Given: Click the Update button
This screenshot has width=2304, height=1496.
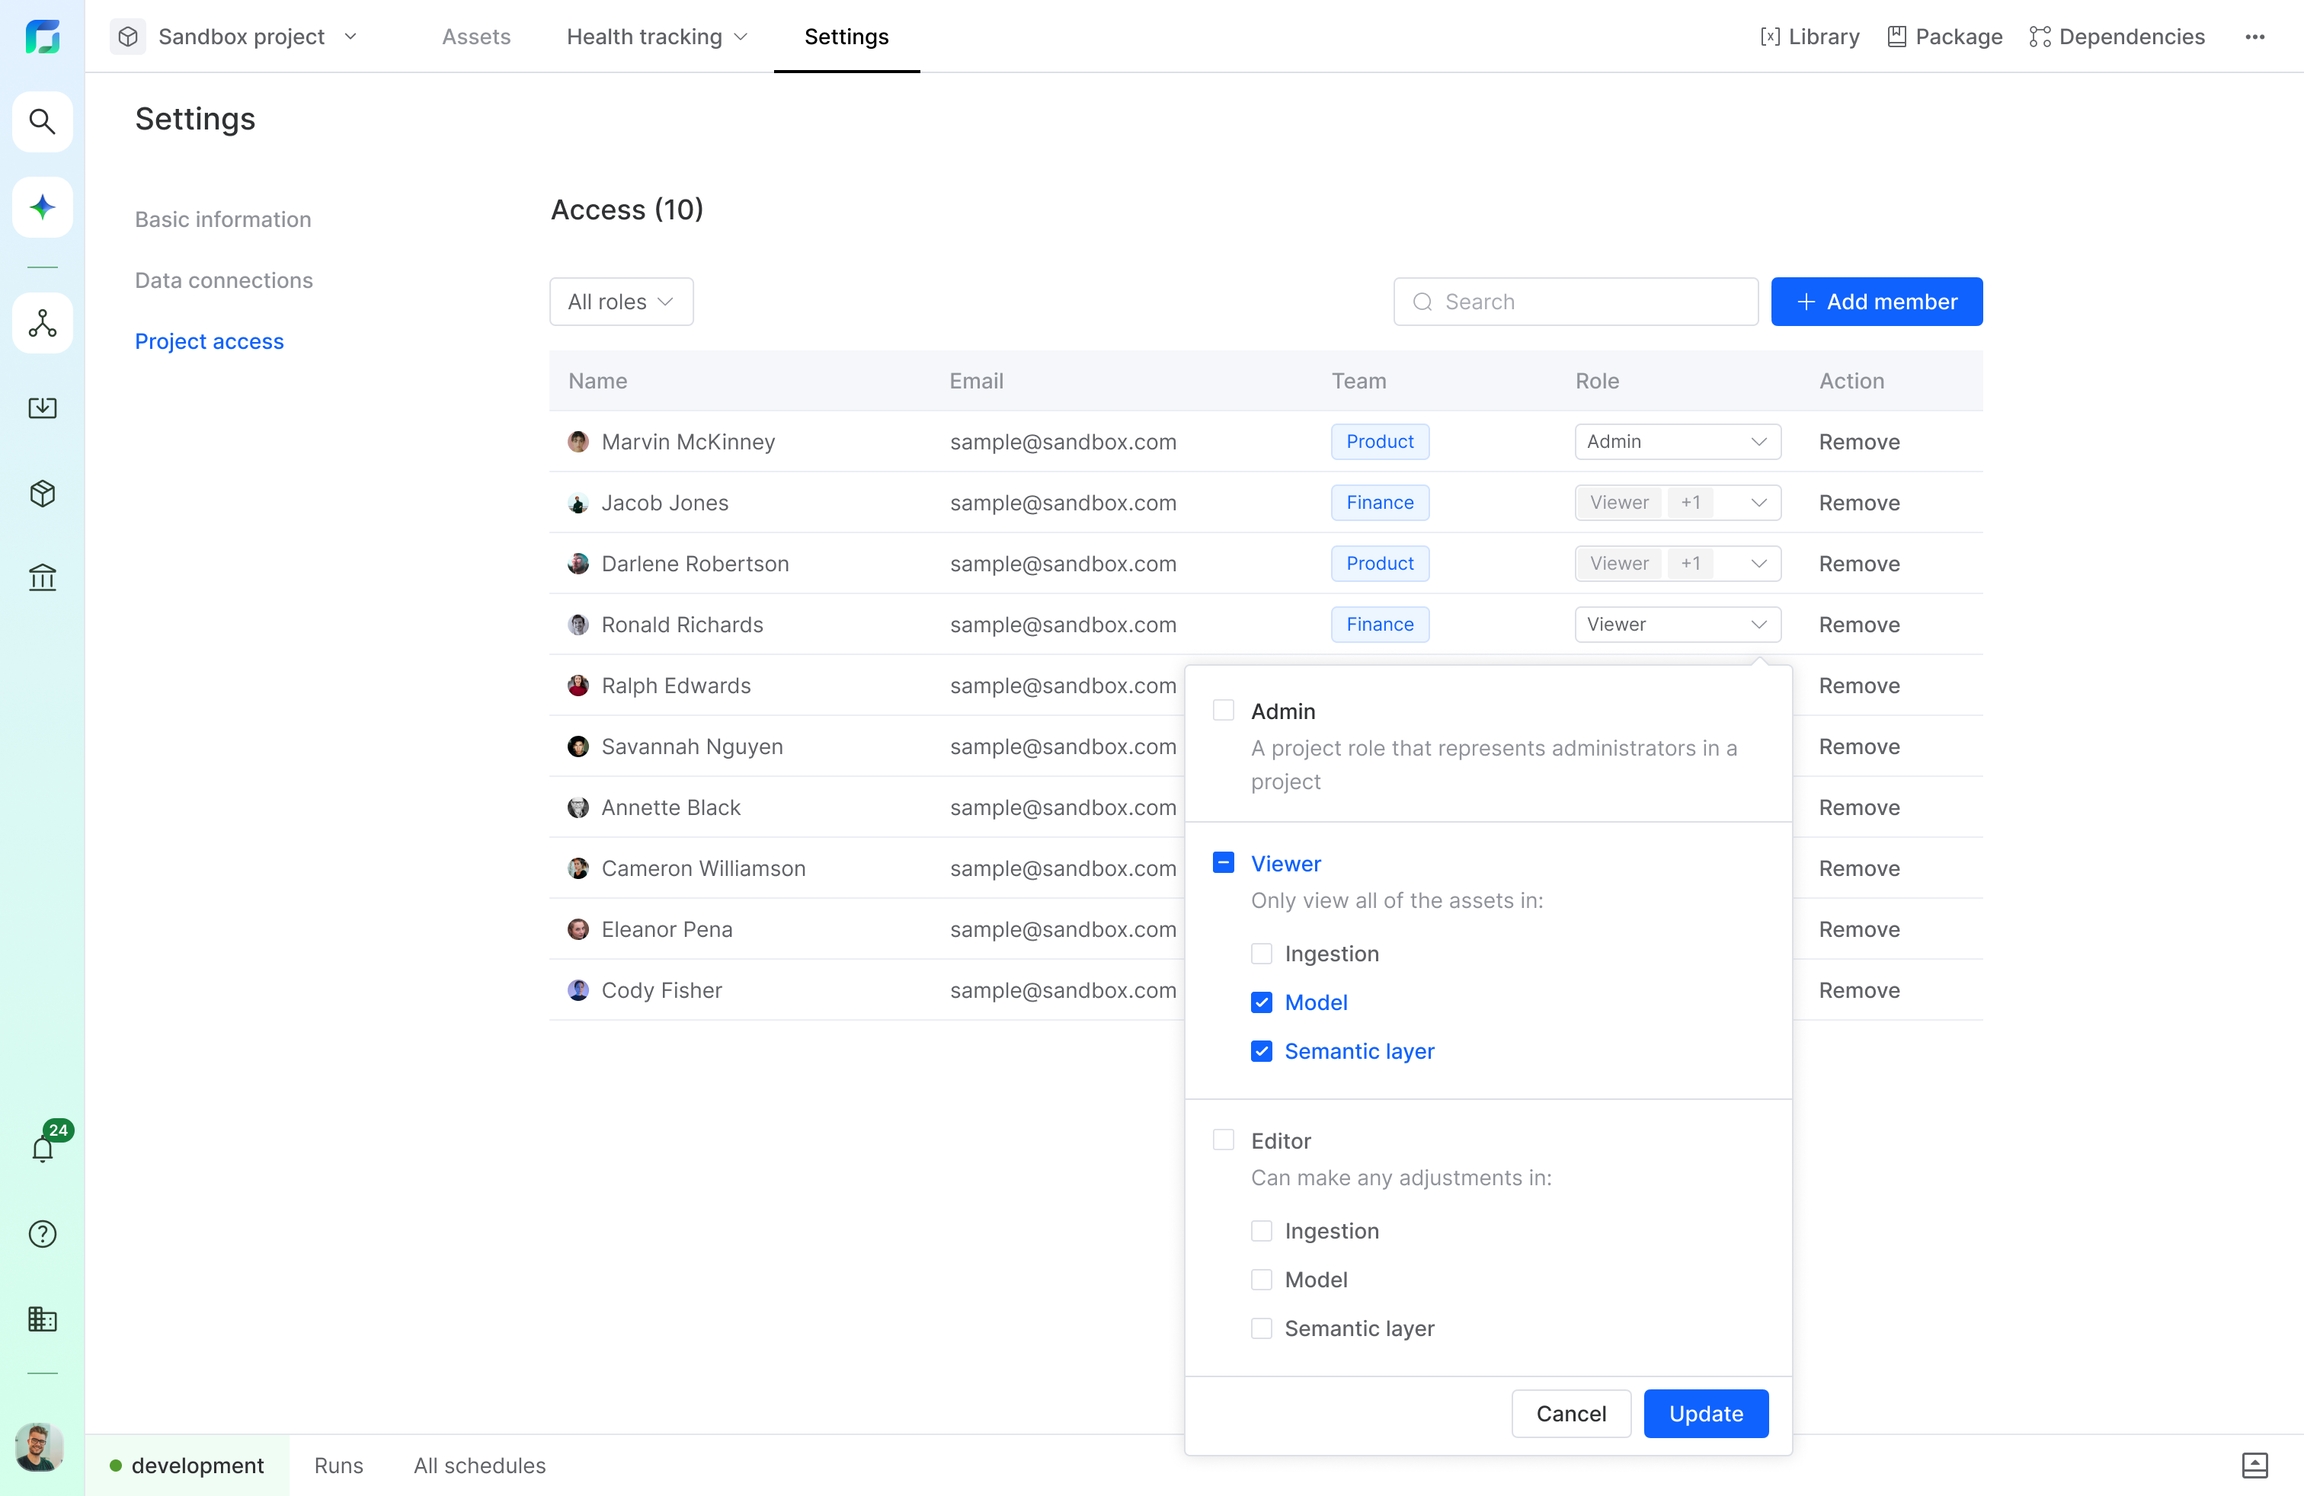Looking at the screenshot, I should point(1705,1413).
